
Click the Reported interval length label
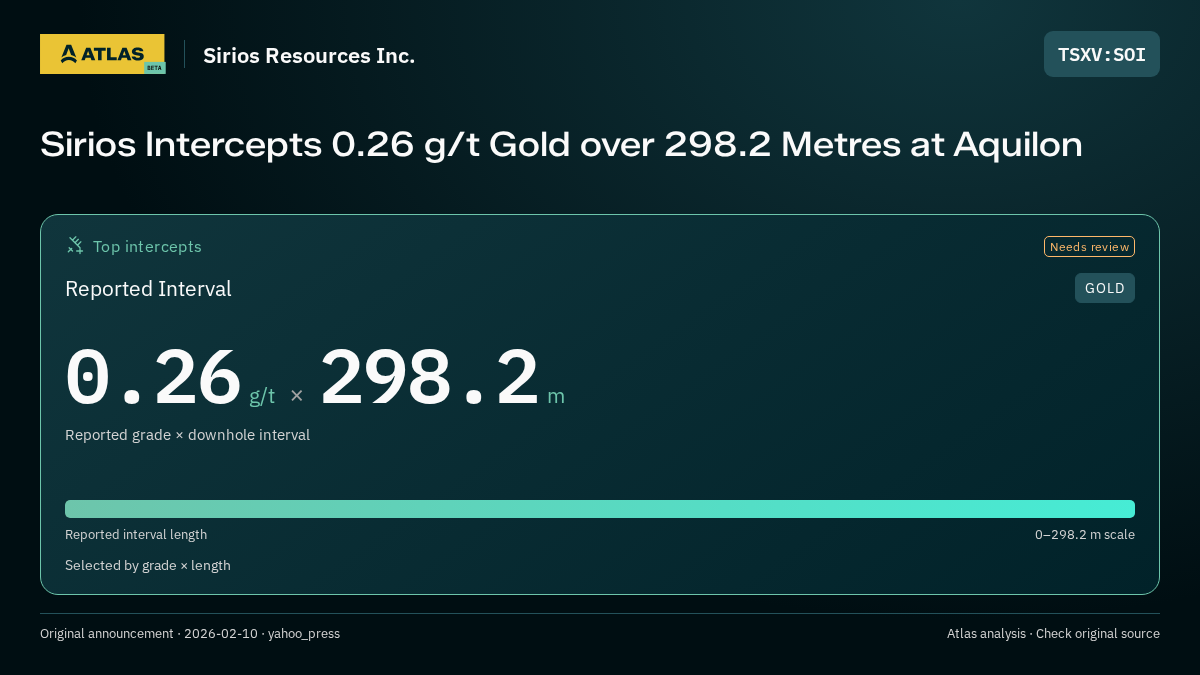[136, 535]
